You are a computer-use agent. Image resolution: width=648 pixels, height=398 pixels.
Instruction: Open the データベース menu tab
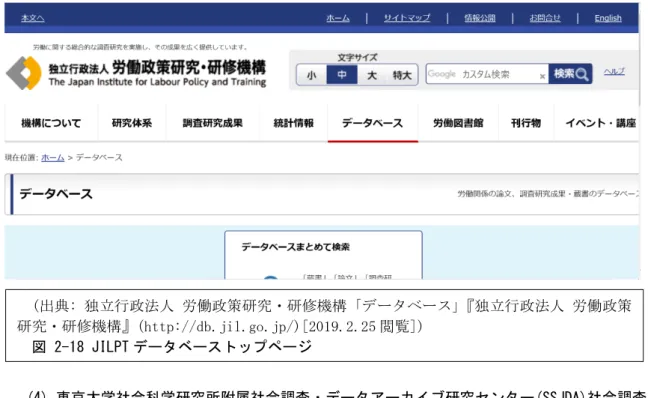coord(372,123)
